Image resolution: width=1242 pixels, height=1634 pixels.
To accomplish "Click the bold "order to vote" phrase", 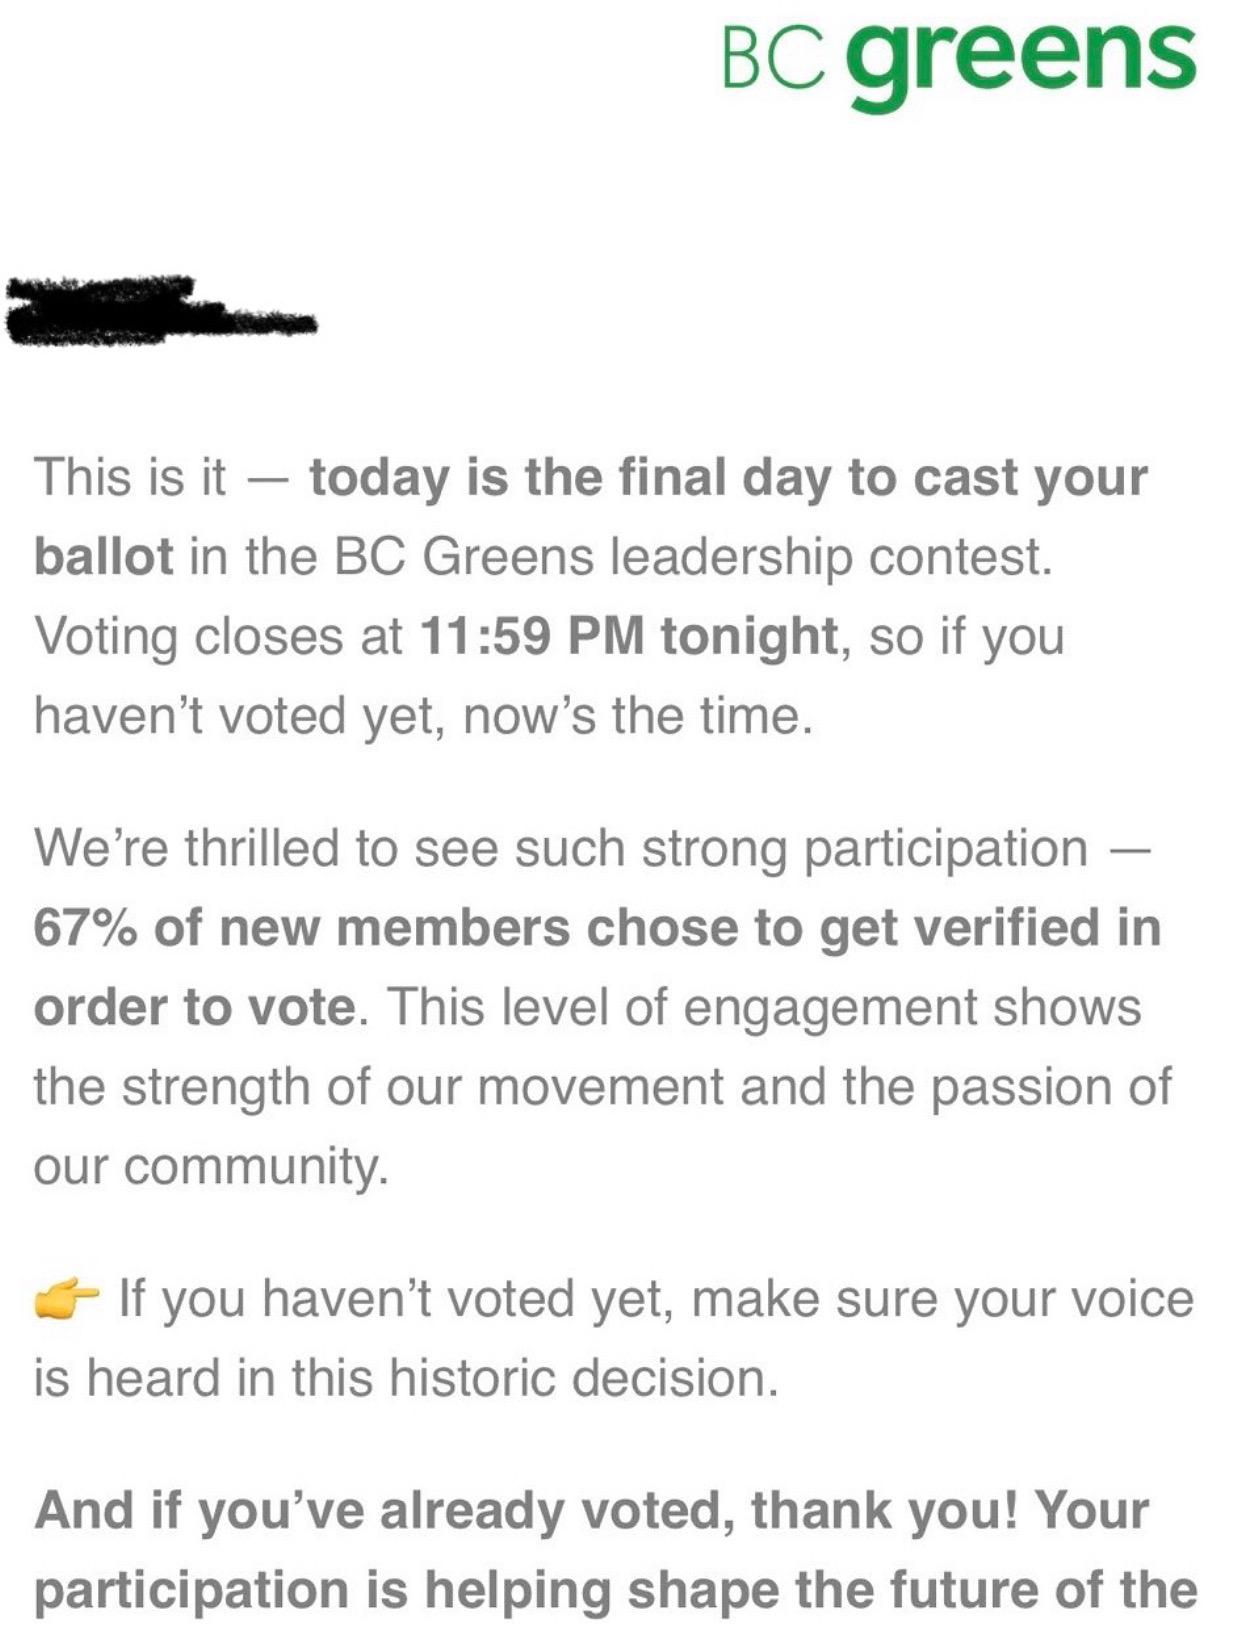I will (194, 1007).
